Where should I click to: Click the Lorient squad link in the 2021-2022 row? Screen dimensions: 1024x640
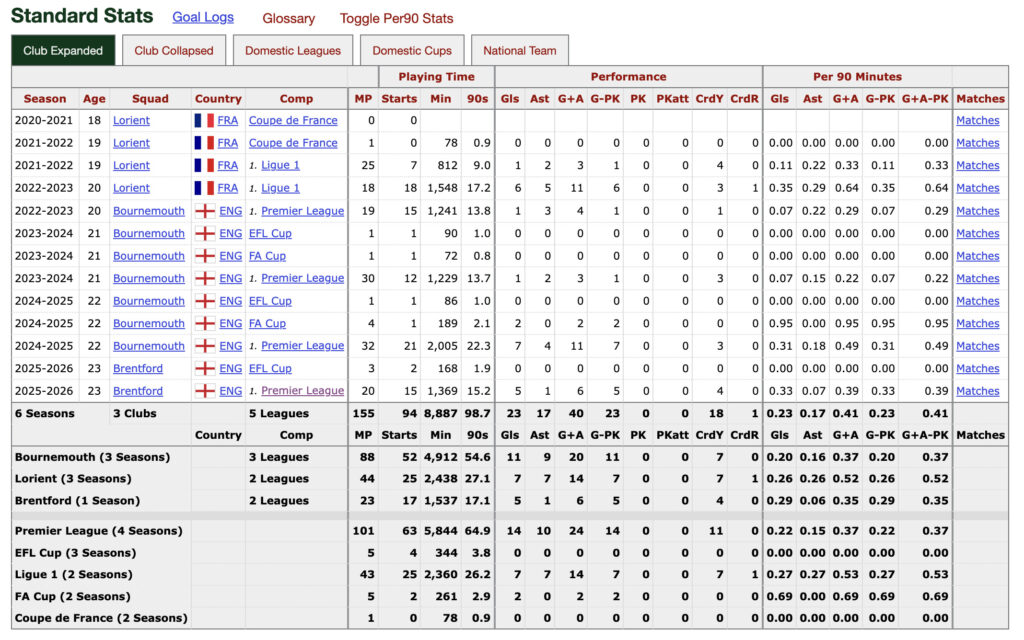click(131, 143)
